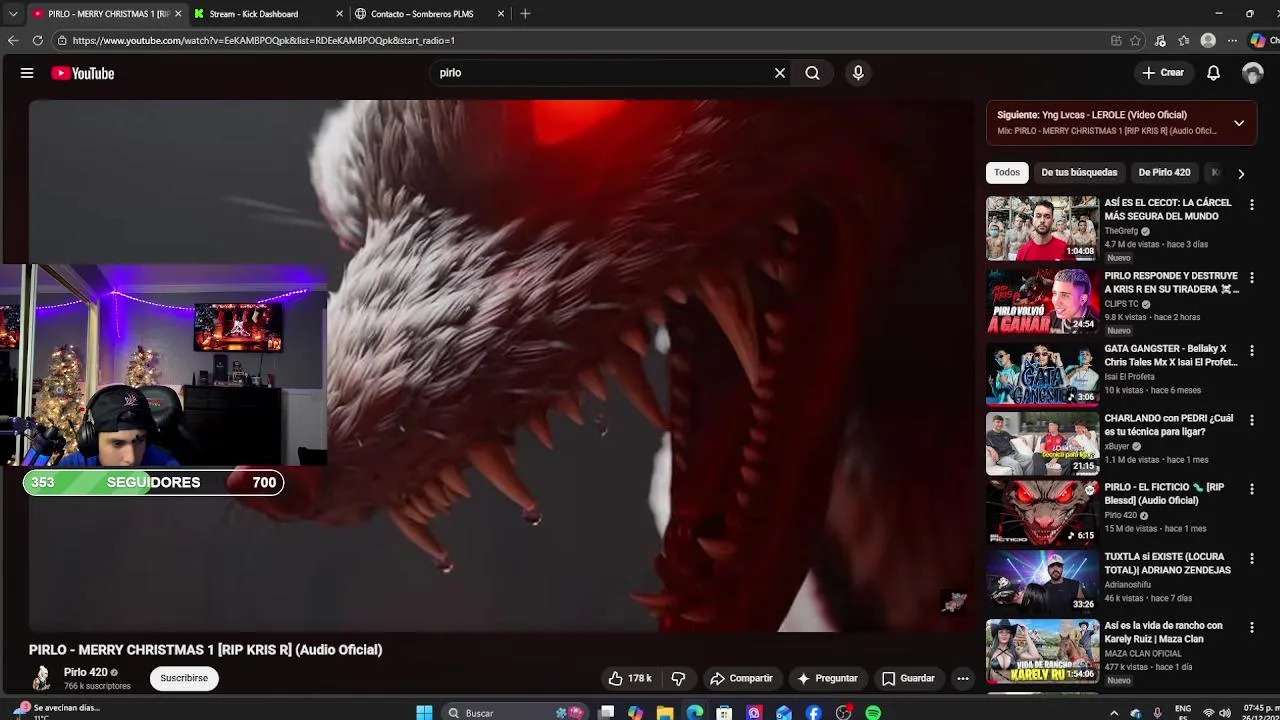Open Microsoft Store from the taskbar
Viewport: 1280px width, 720px height.
click(724, 712)
